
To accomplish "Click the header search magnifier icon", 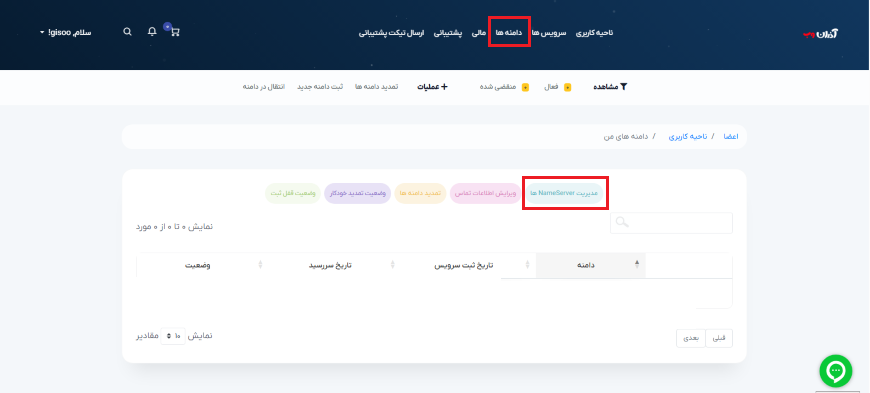I will pos(128,32).
